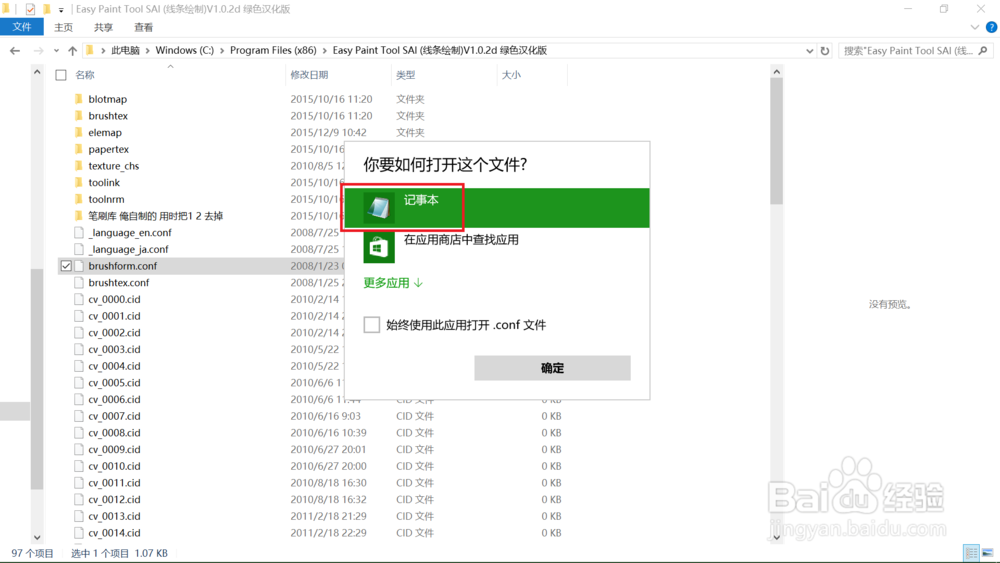Click the cv_0014.cid file icon
Image resolution: width=1000 pixels, height=563 pixels.
point(78,532)
